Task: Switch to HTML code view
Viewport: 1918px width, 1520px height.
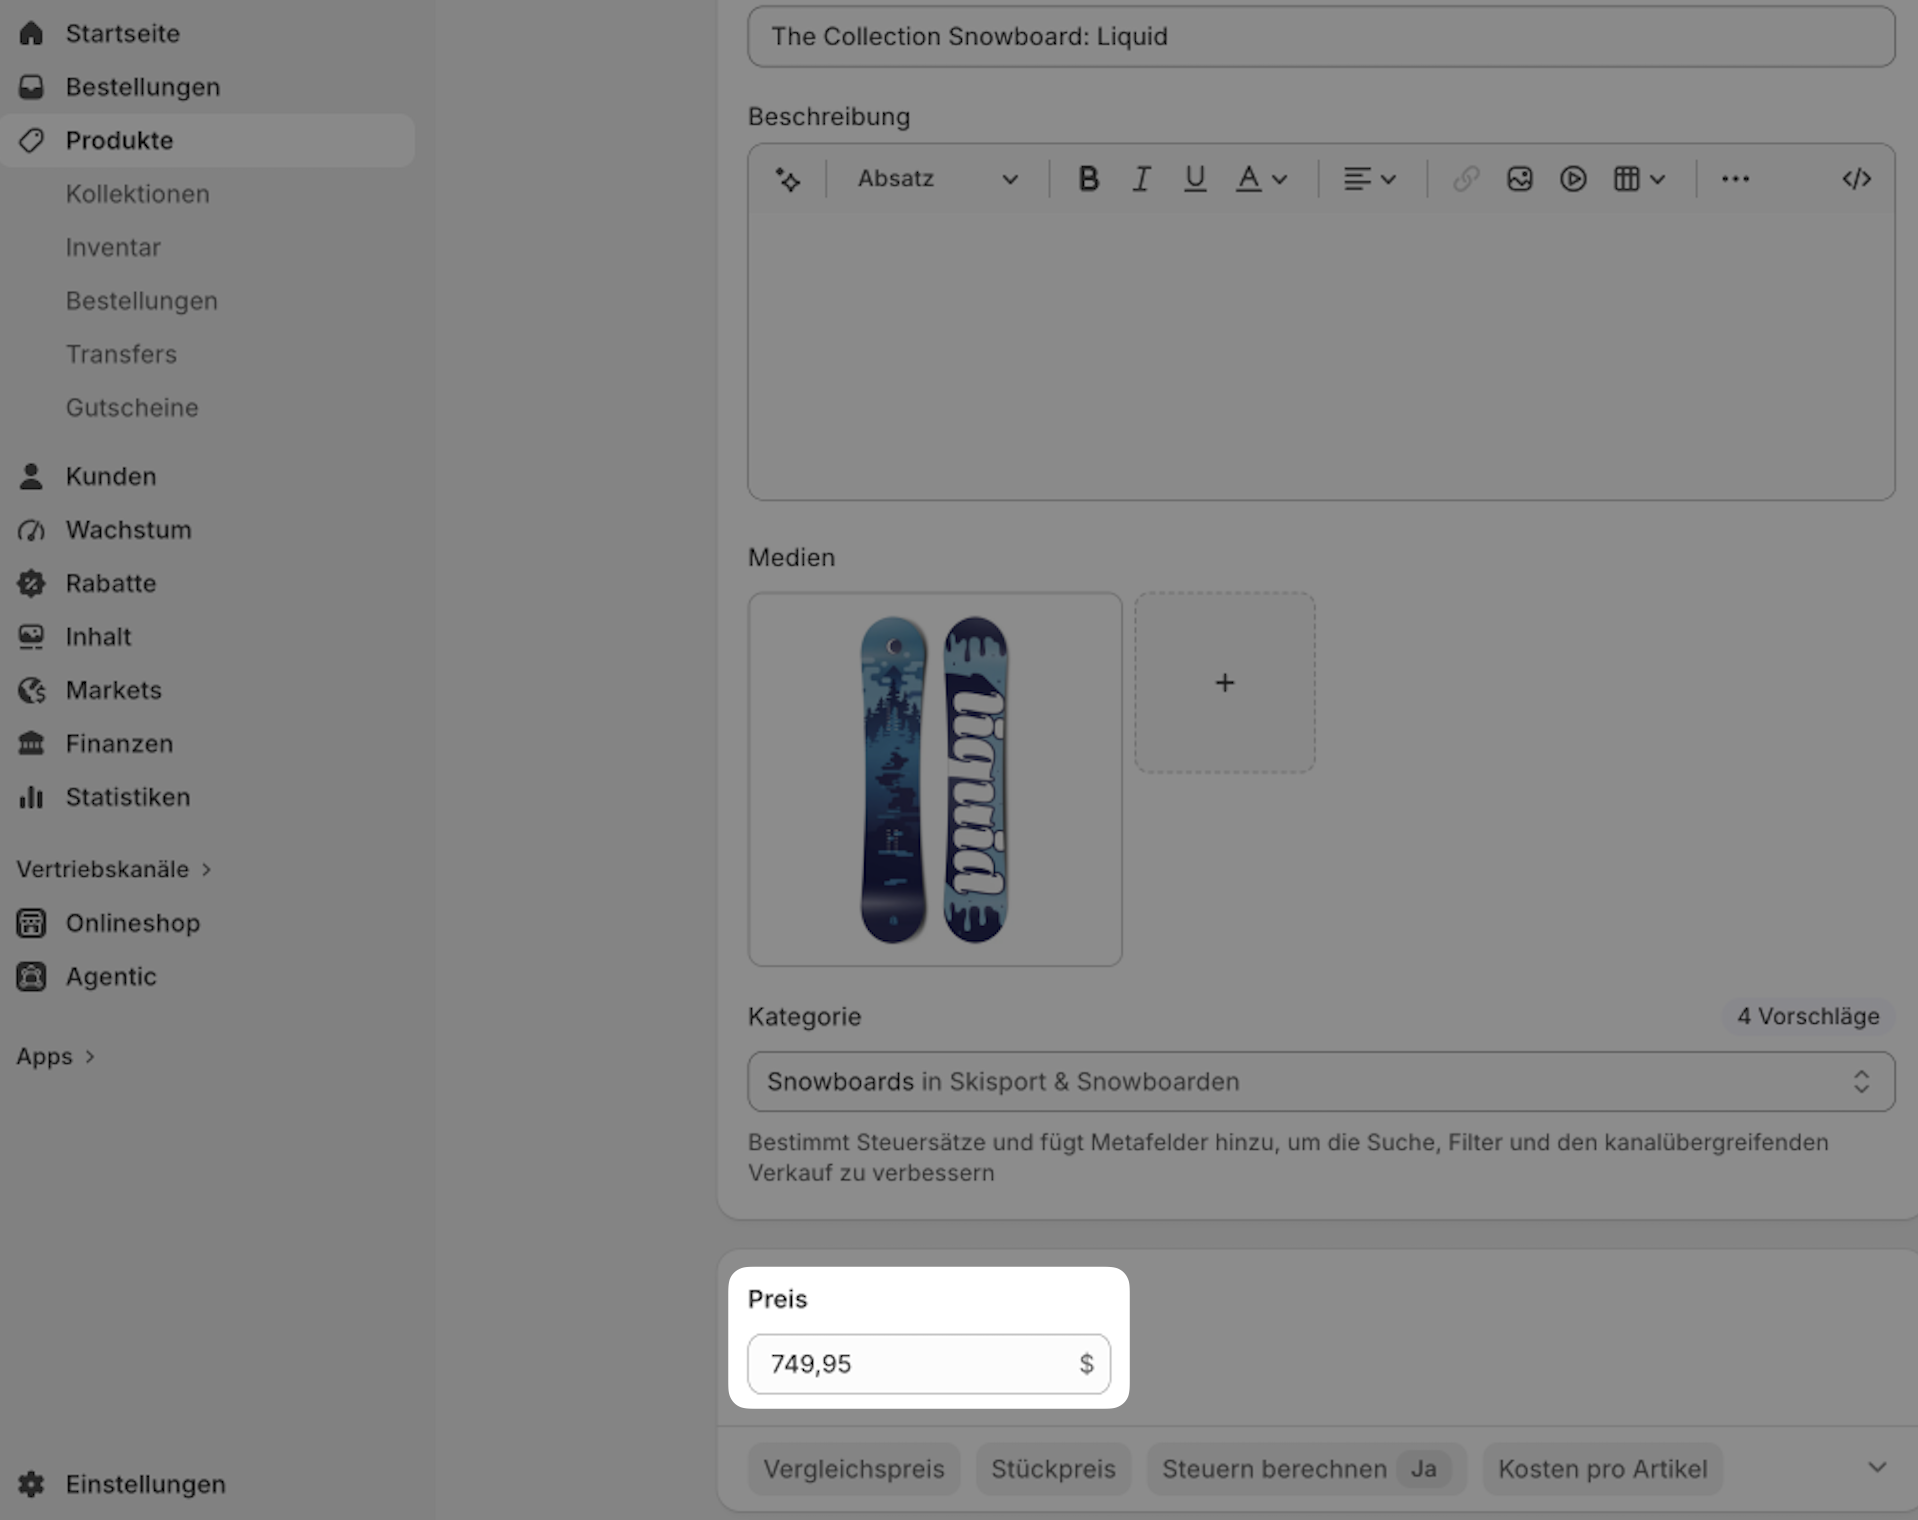Action: click(x=1857, y=179)
